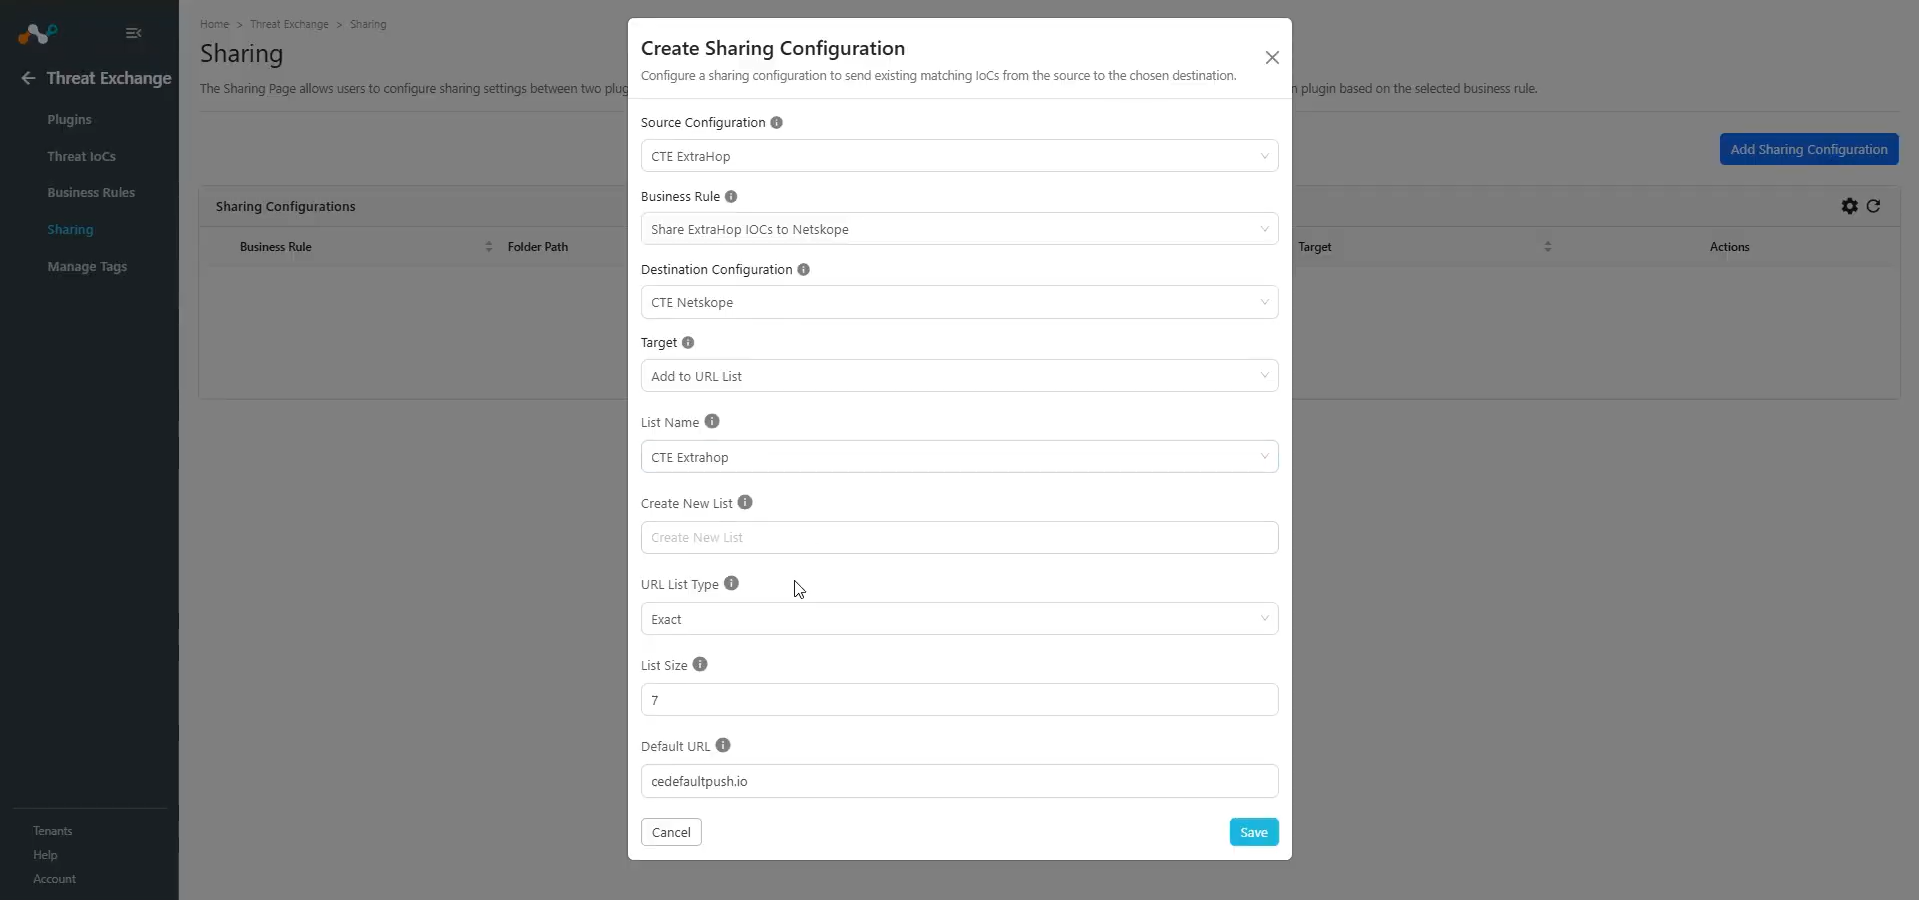The width and height of the screenshot is (1919, 900).
Task: Click info icon next to List Name
Action: point(712,422)
